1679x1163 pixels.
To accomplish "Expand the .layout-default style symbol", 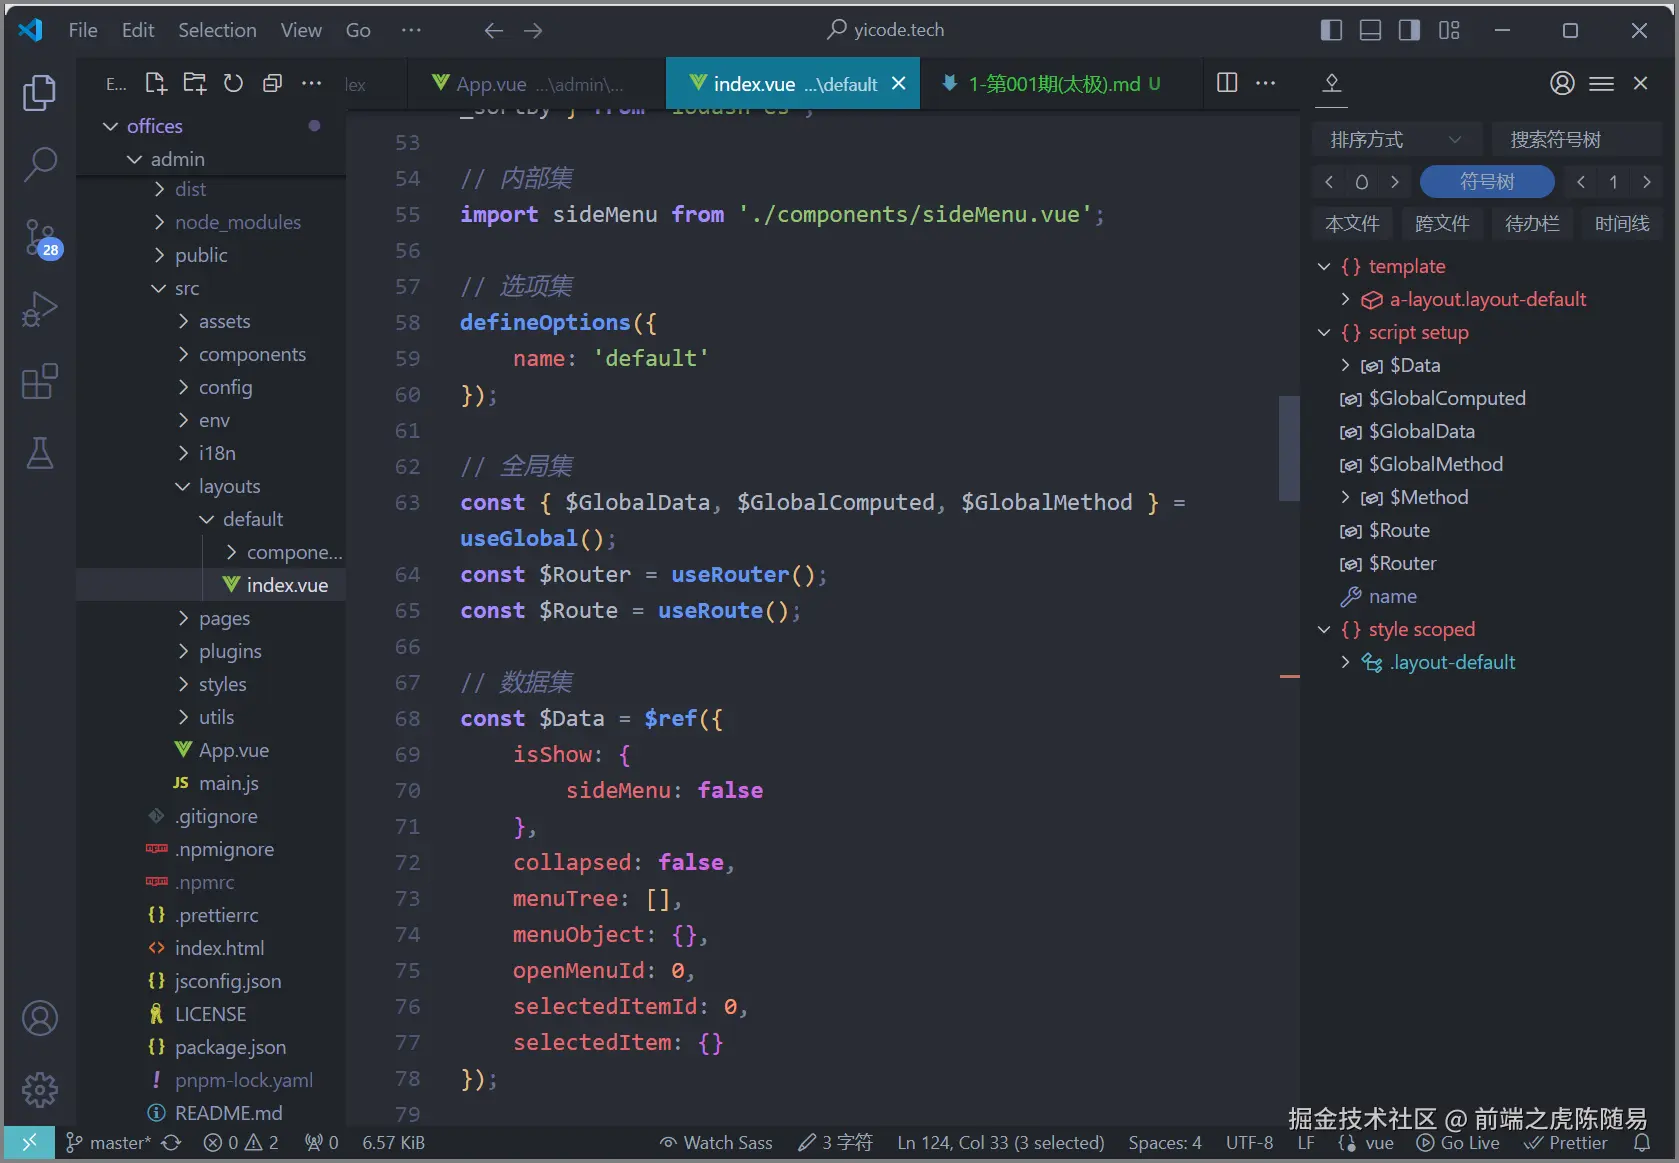I will pyautogui.click(x=1345, y=662).
